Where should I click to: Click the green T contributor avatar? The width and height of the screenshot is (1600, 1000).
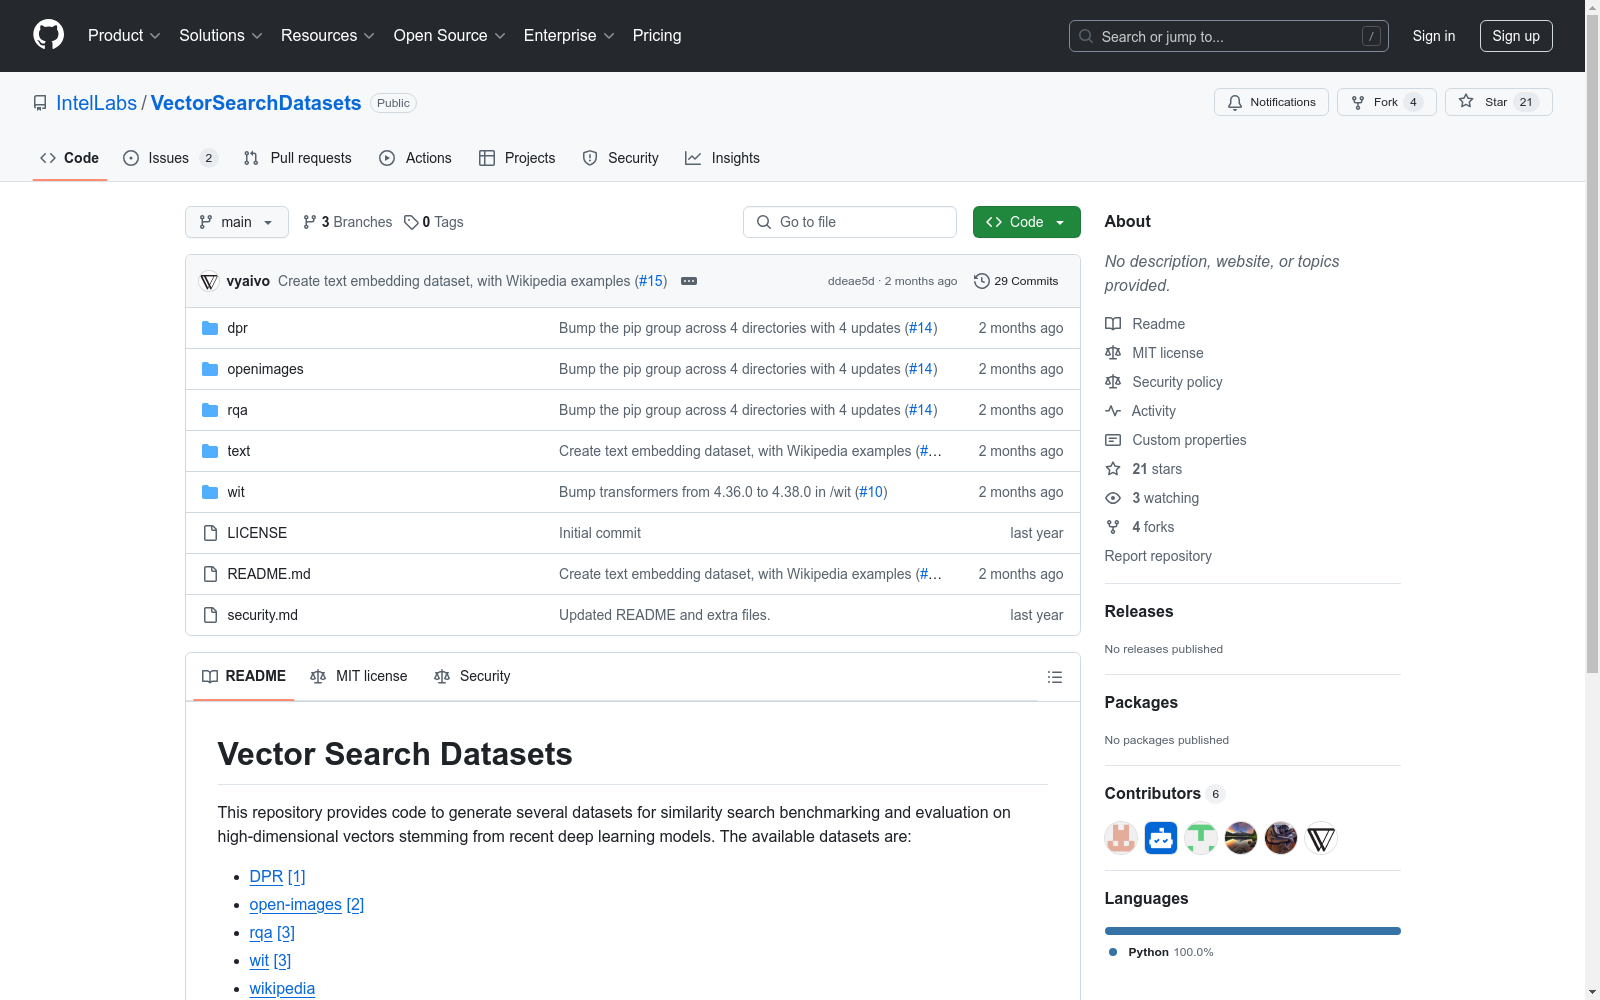pos(1201,838)
